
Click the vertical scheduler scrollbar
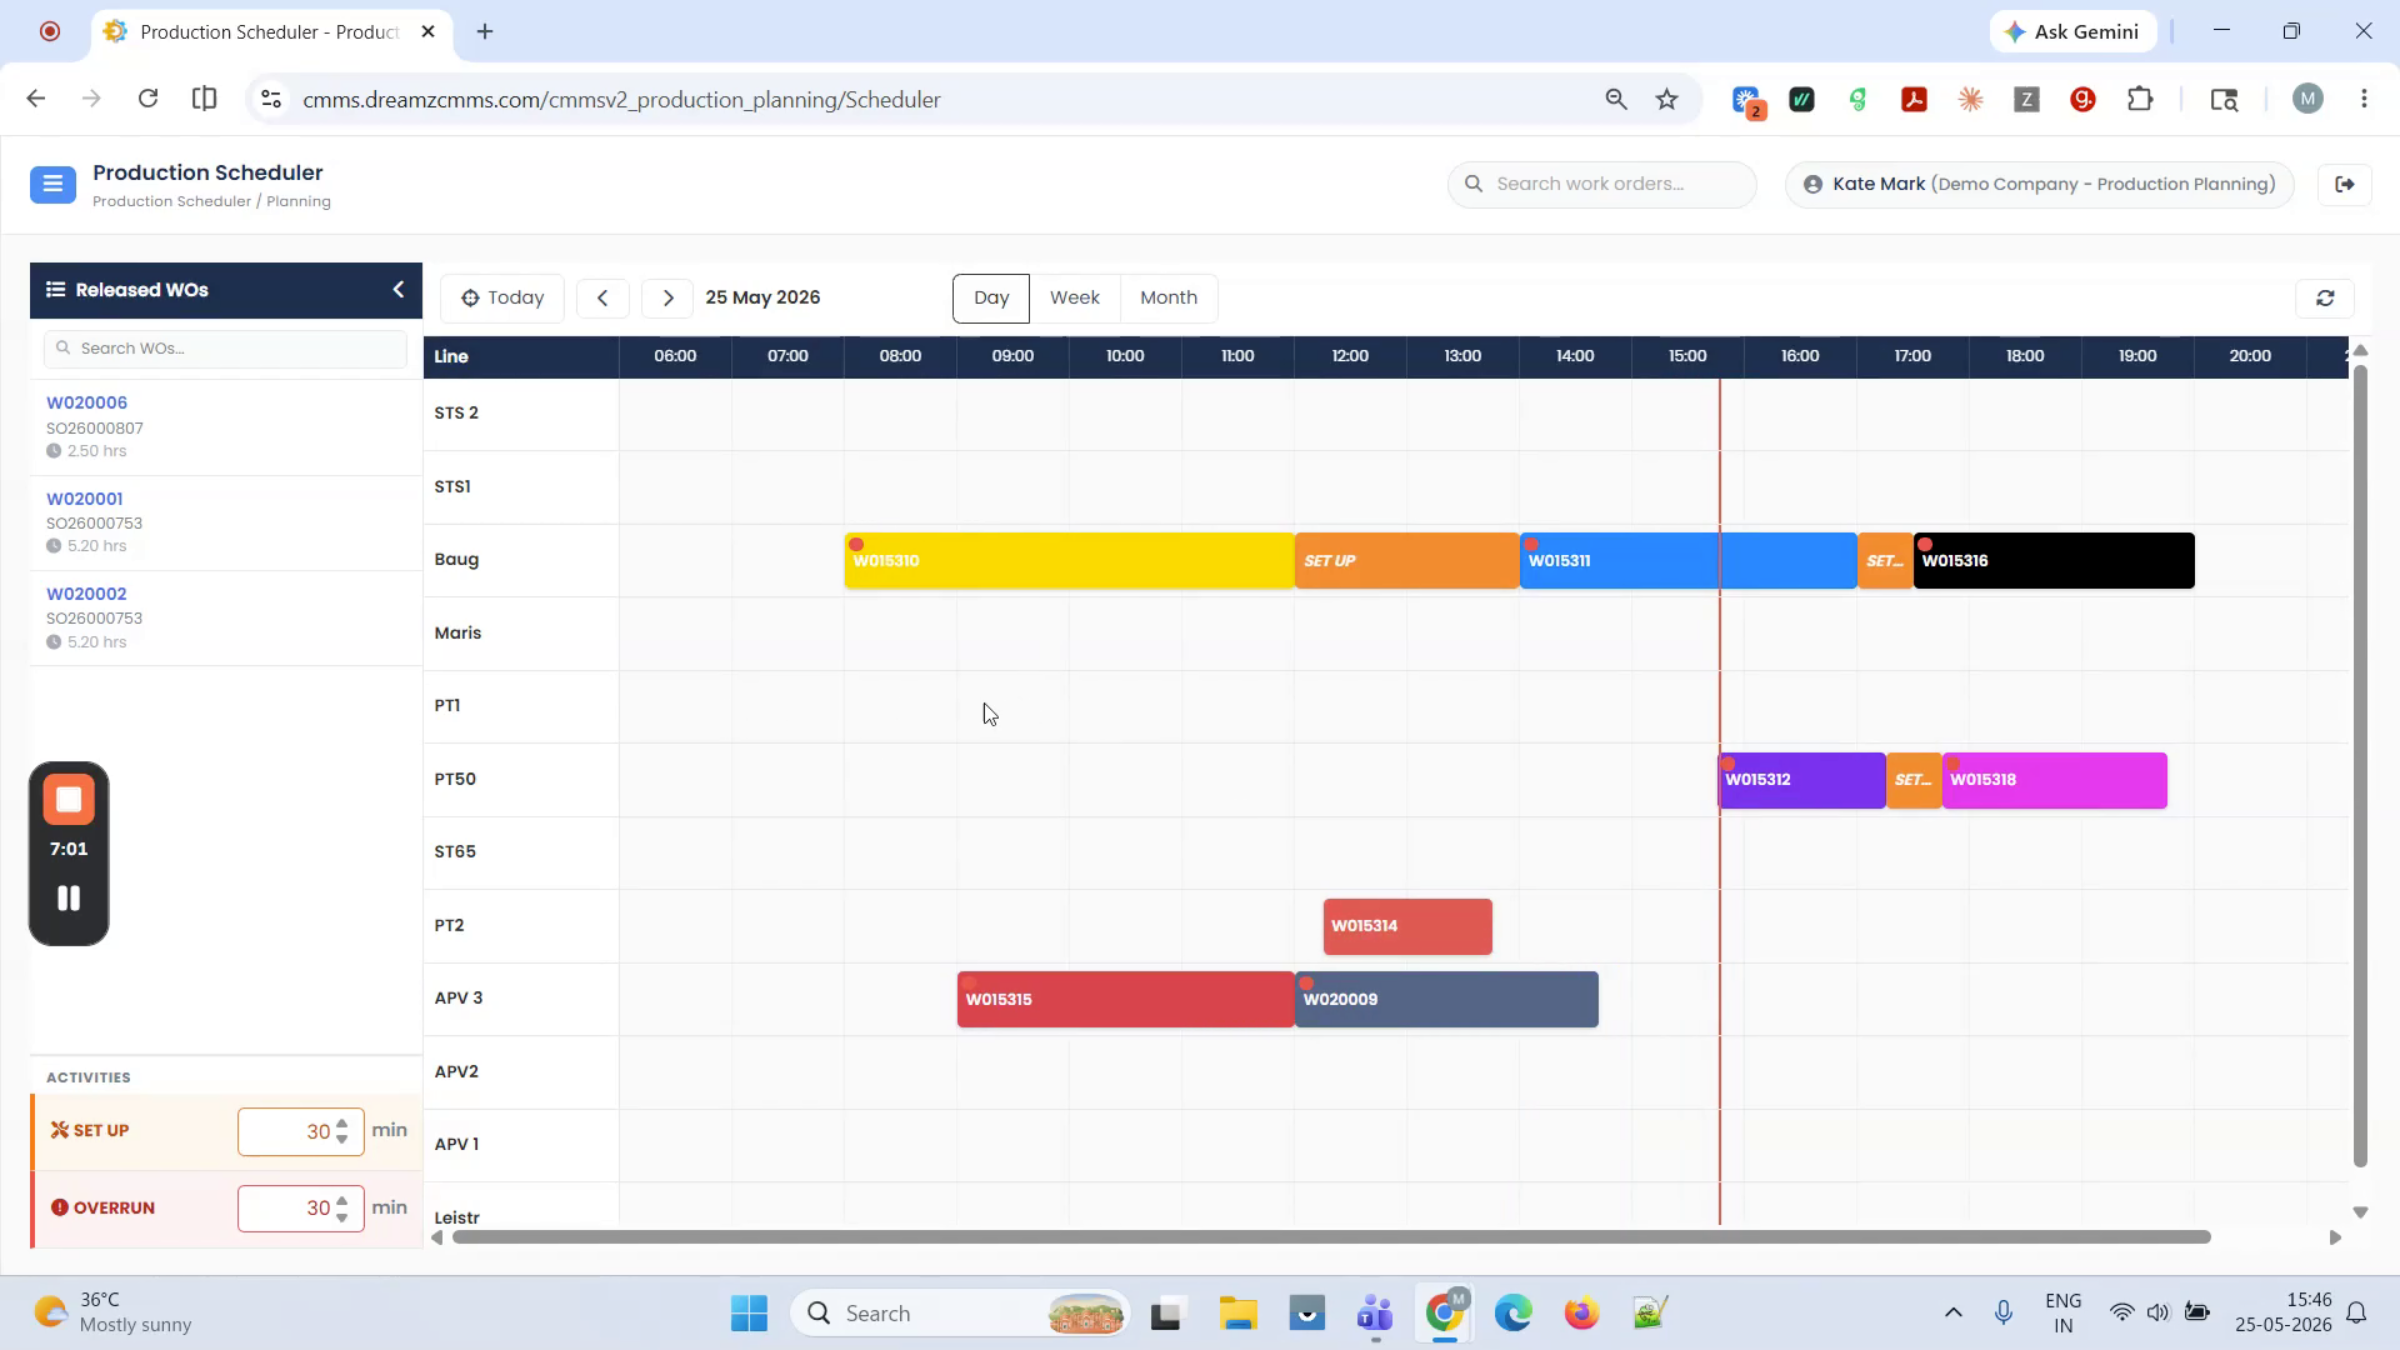pos(2360,767)
